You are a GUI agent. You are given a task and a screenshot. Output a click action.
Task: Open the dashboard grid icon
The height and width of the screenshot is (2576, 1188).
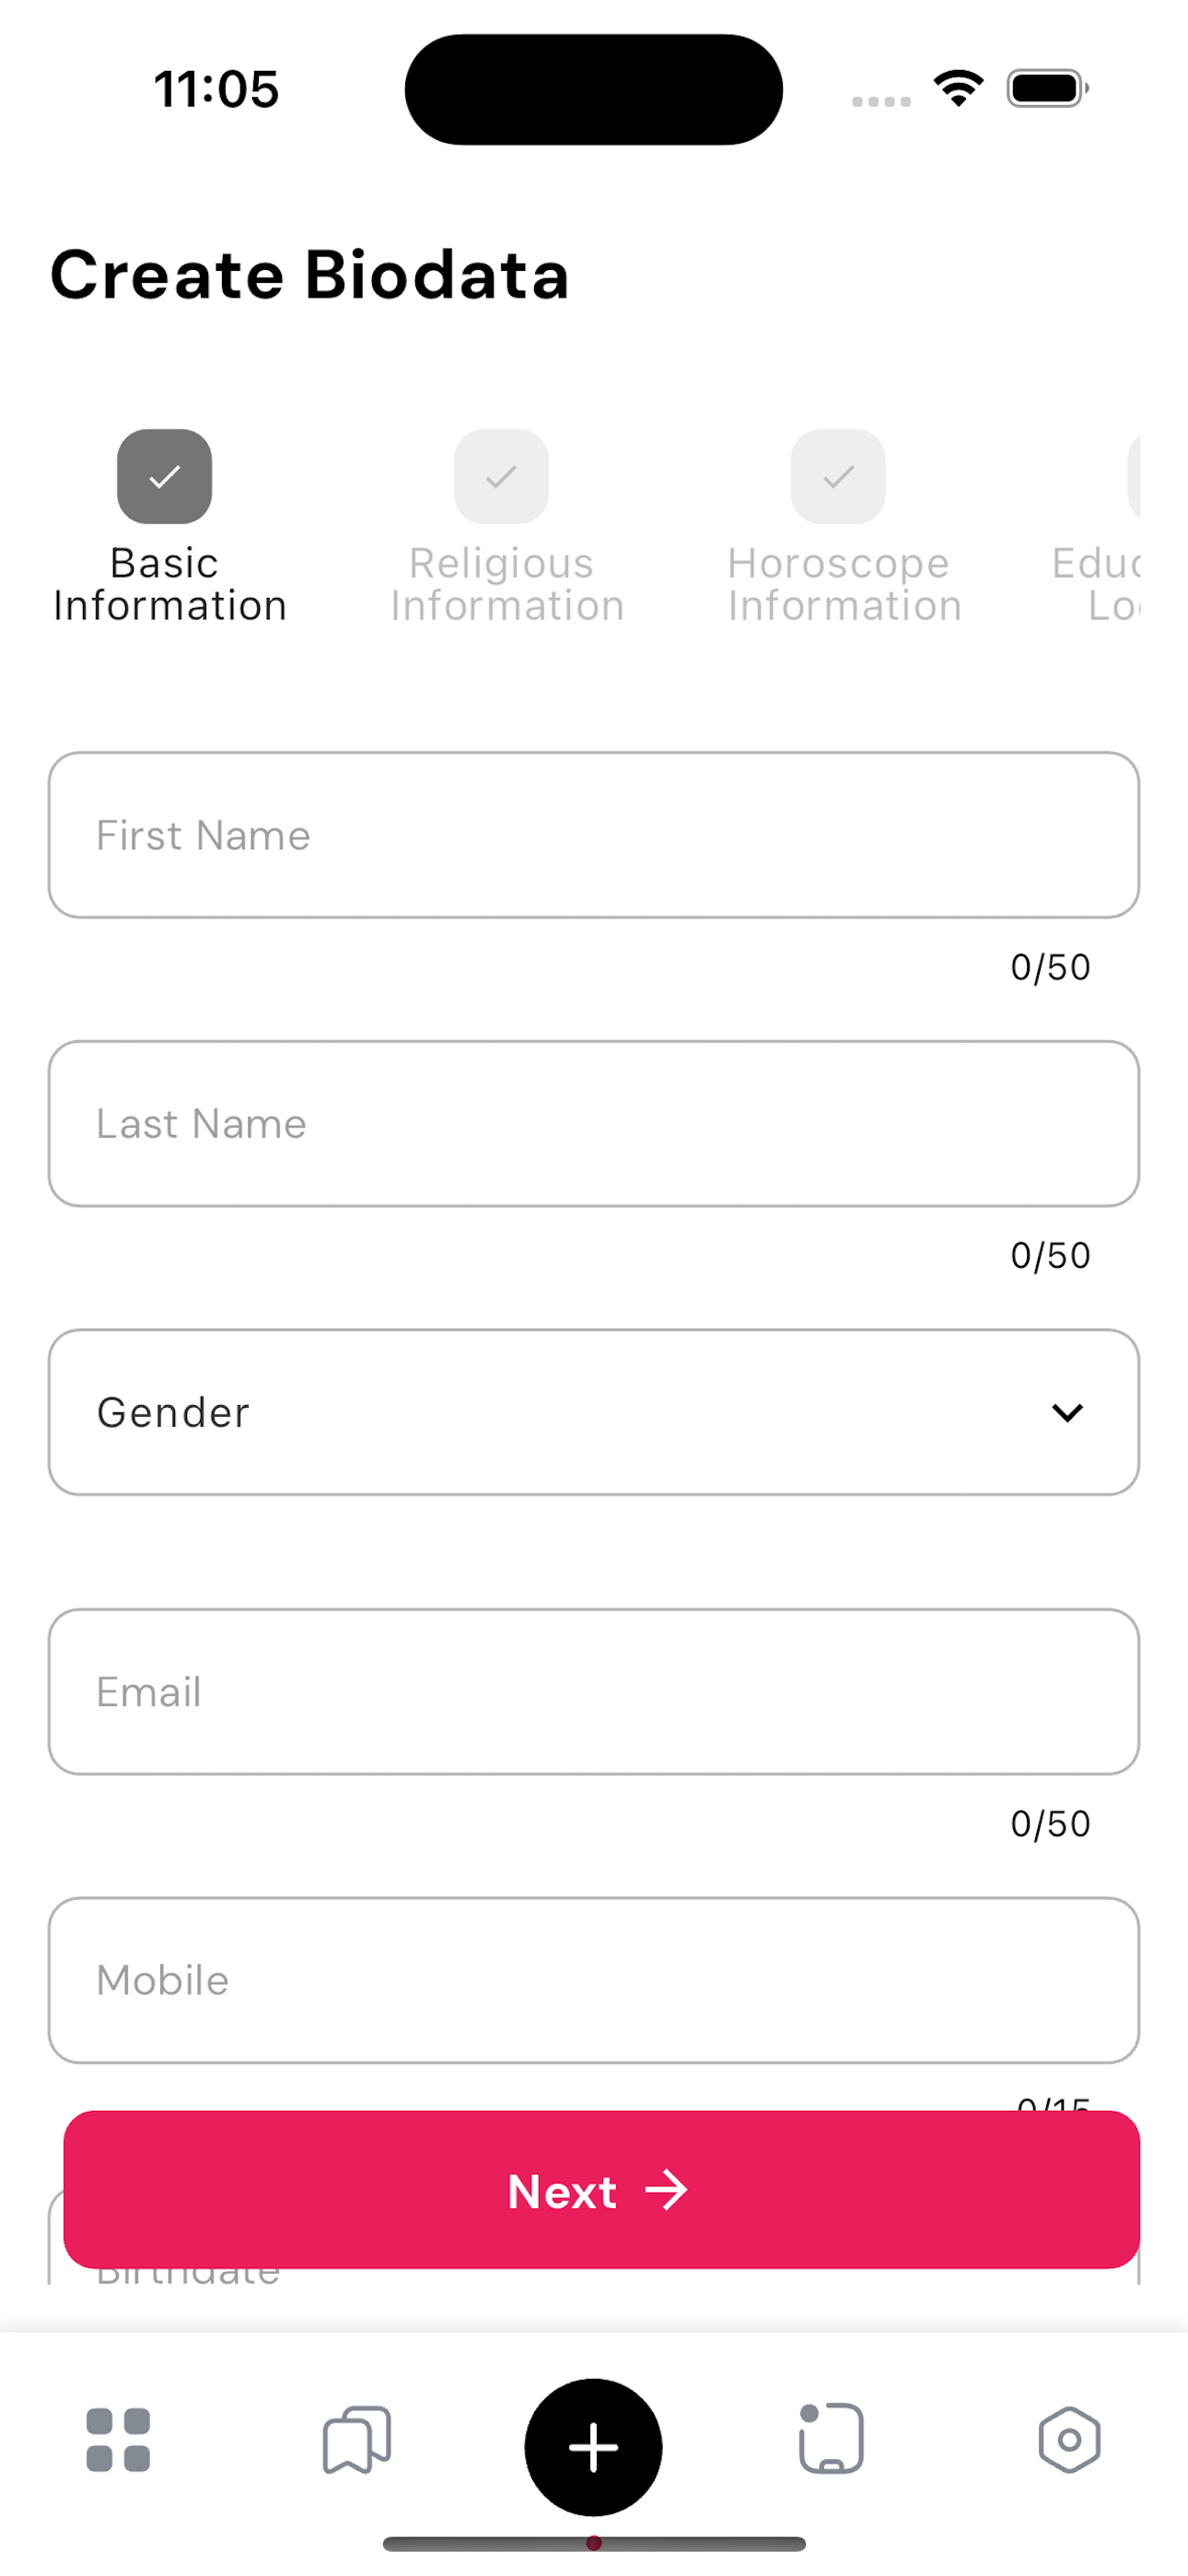click(x=118, y=2440)
